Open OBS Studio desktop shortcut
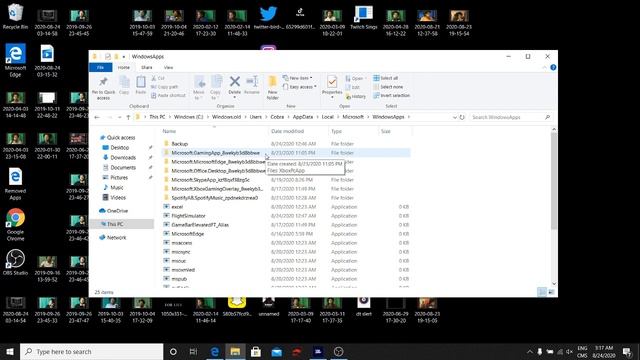This screenshot has width=640, height=360. (x=16, y=263)
